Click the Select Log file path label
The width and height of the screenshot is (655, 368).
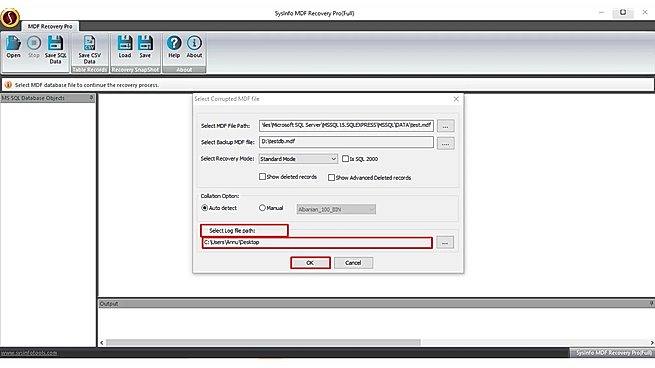pos(232,231)
